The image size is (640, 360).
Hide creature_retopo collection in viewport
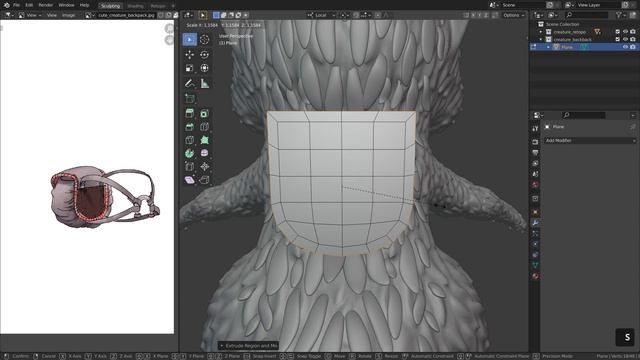625,32
